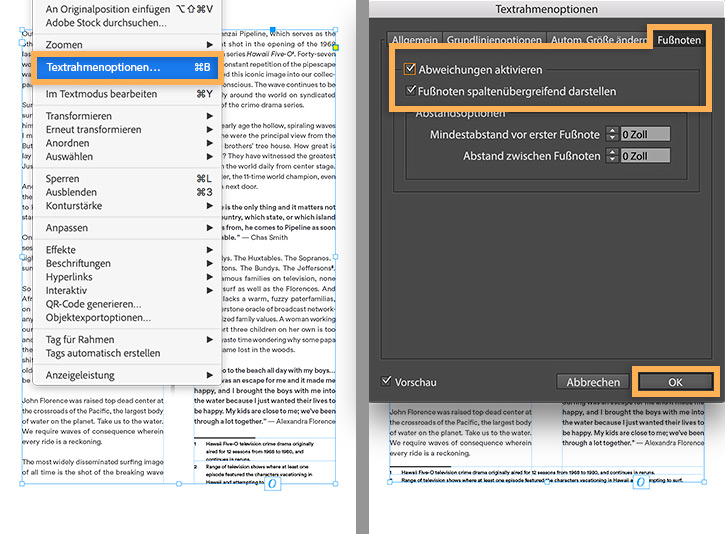Image resolution: width=725 pixels, height=534 pixels.
Task: Open the Zoomen submenu
Action: tap(128, 45)
